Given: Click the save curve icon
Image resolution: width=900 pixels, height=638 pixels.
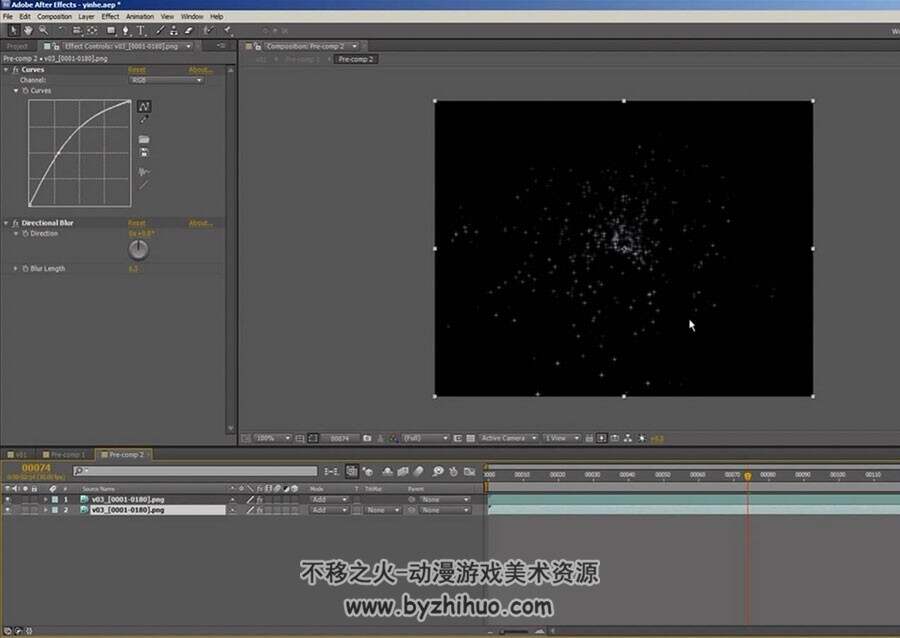Looking at the screenshot, I should (144, 153).
